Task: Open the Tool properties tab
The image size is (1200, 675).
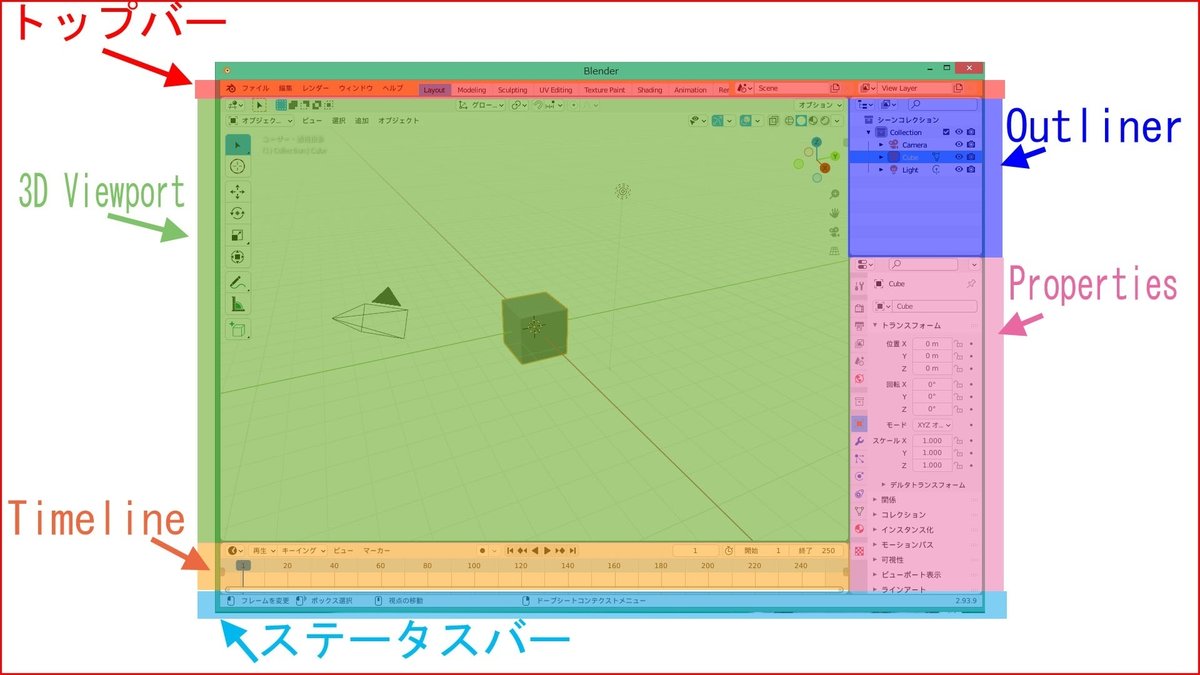Action: 859,287
